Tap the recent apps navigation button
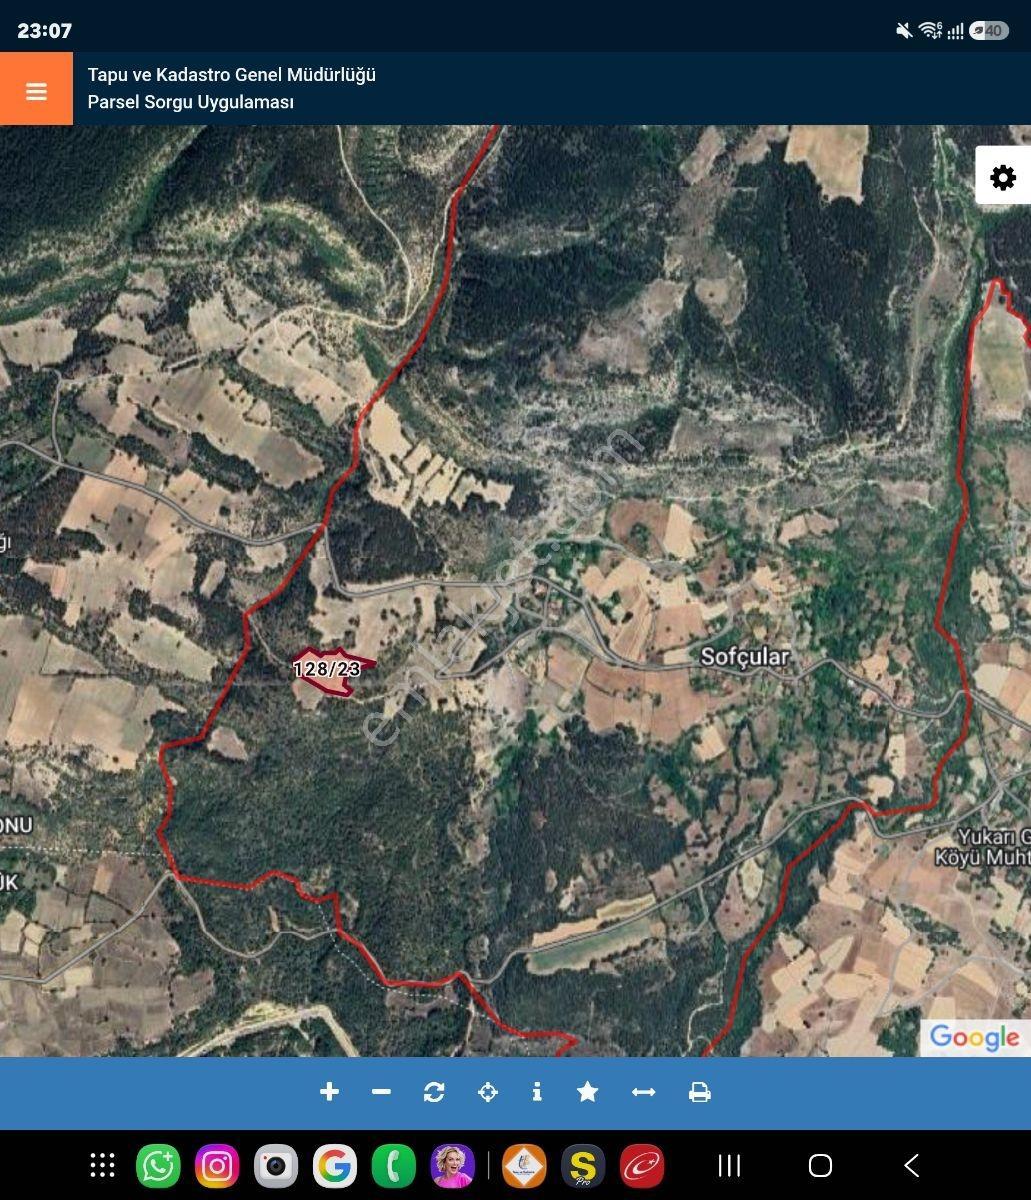 (730, 1165)
